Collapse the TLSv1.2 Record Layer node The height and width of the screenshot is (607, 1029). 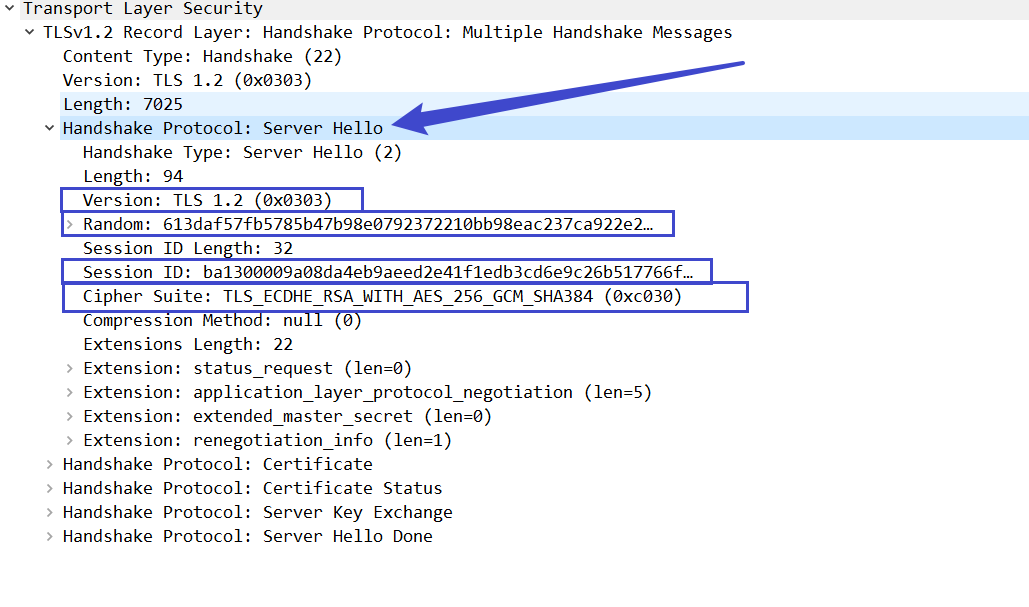coord(30,32)
